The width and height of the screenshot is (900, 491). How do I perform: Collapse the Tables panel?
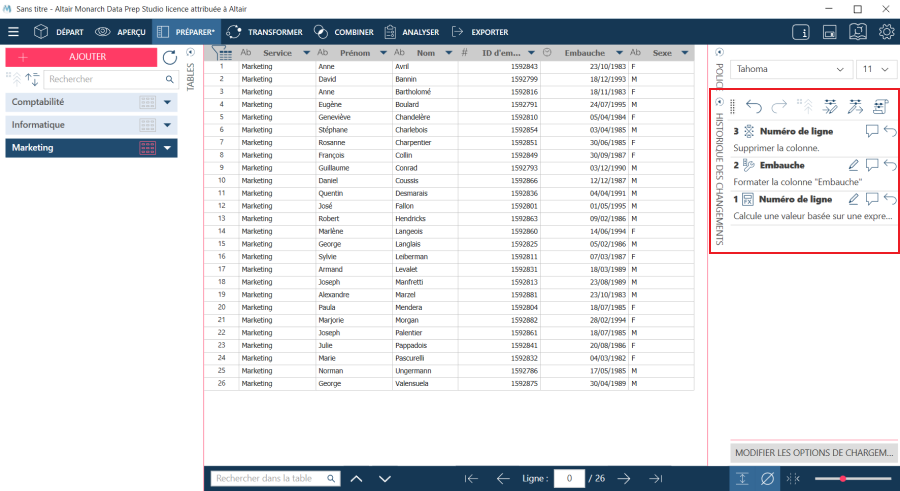tap(191, 52)
